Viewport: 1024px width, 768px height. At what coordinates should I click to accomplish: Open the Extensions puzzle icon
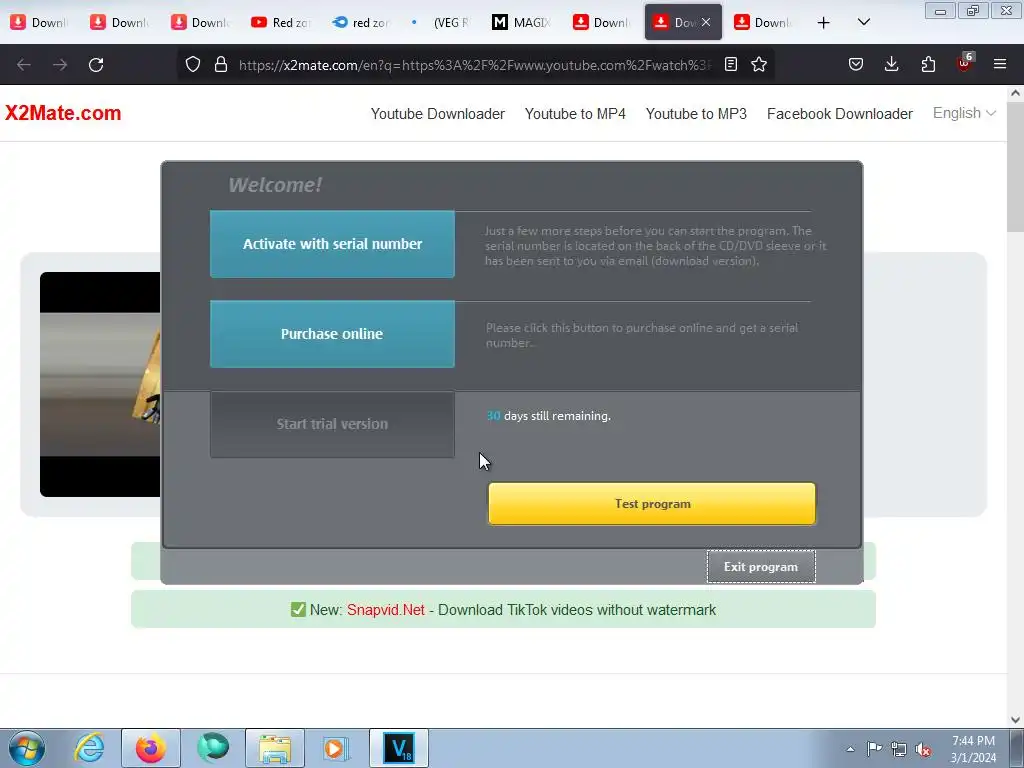(928, 65)
